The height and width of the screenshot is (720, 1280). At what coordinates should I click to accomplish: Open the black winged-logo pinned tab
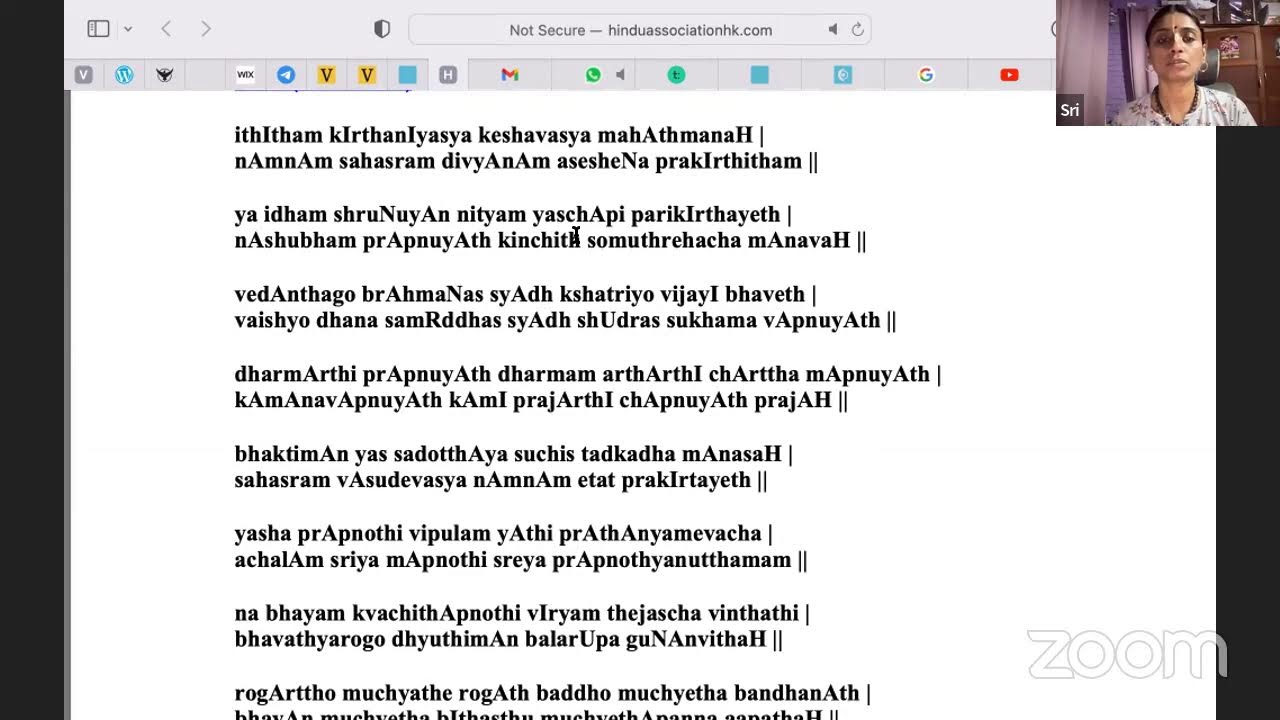click(x=165, y=75)
